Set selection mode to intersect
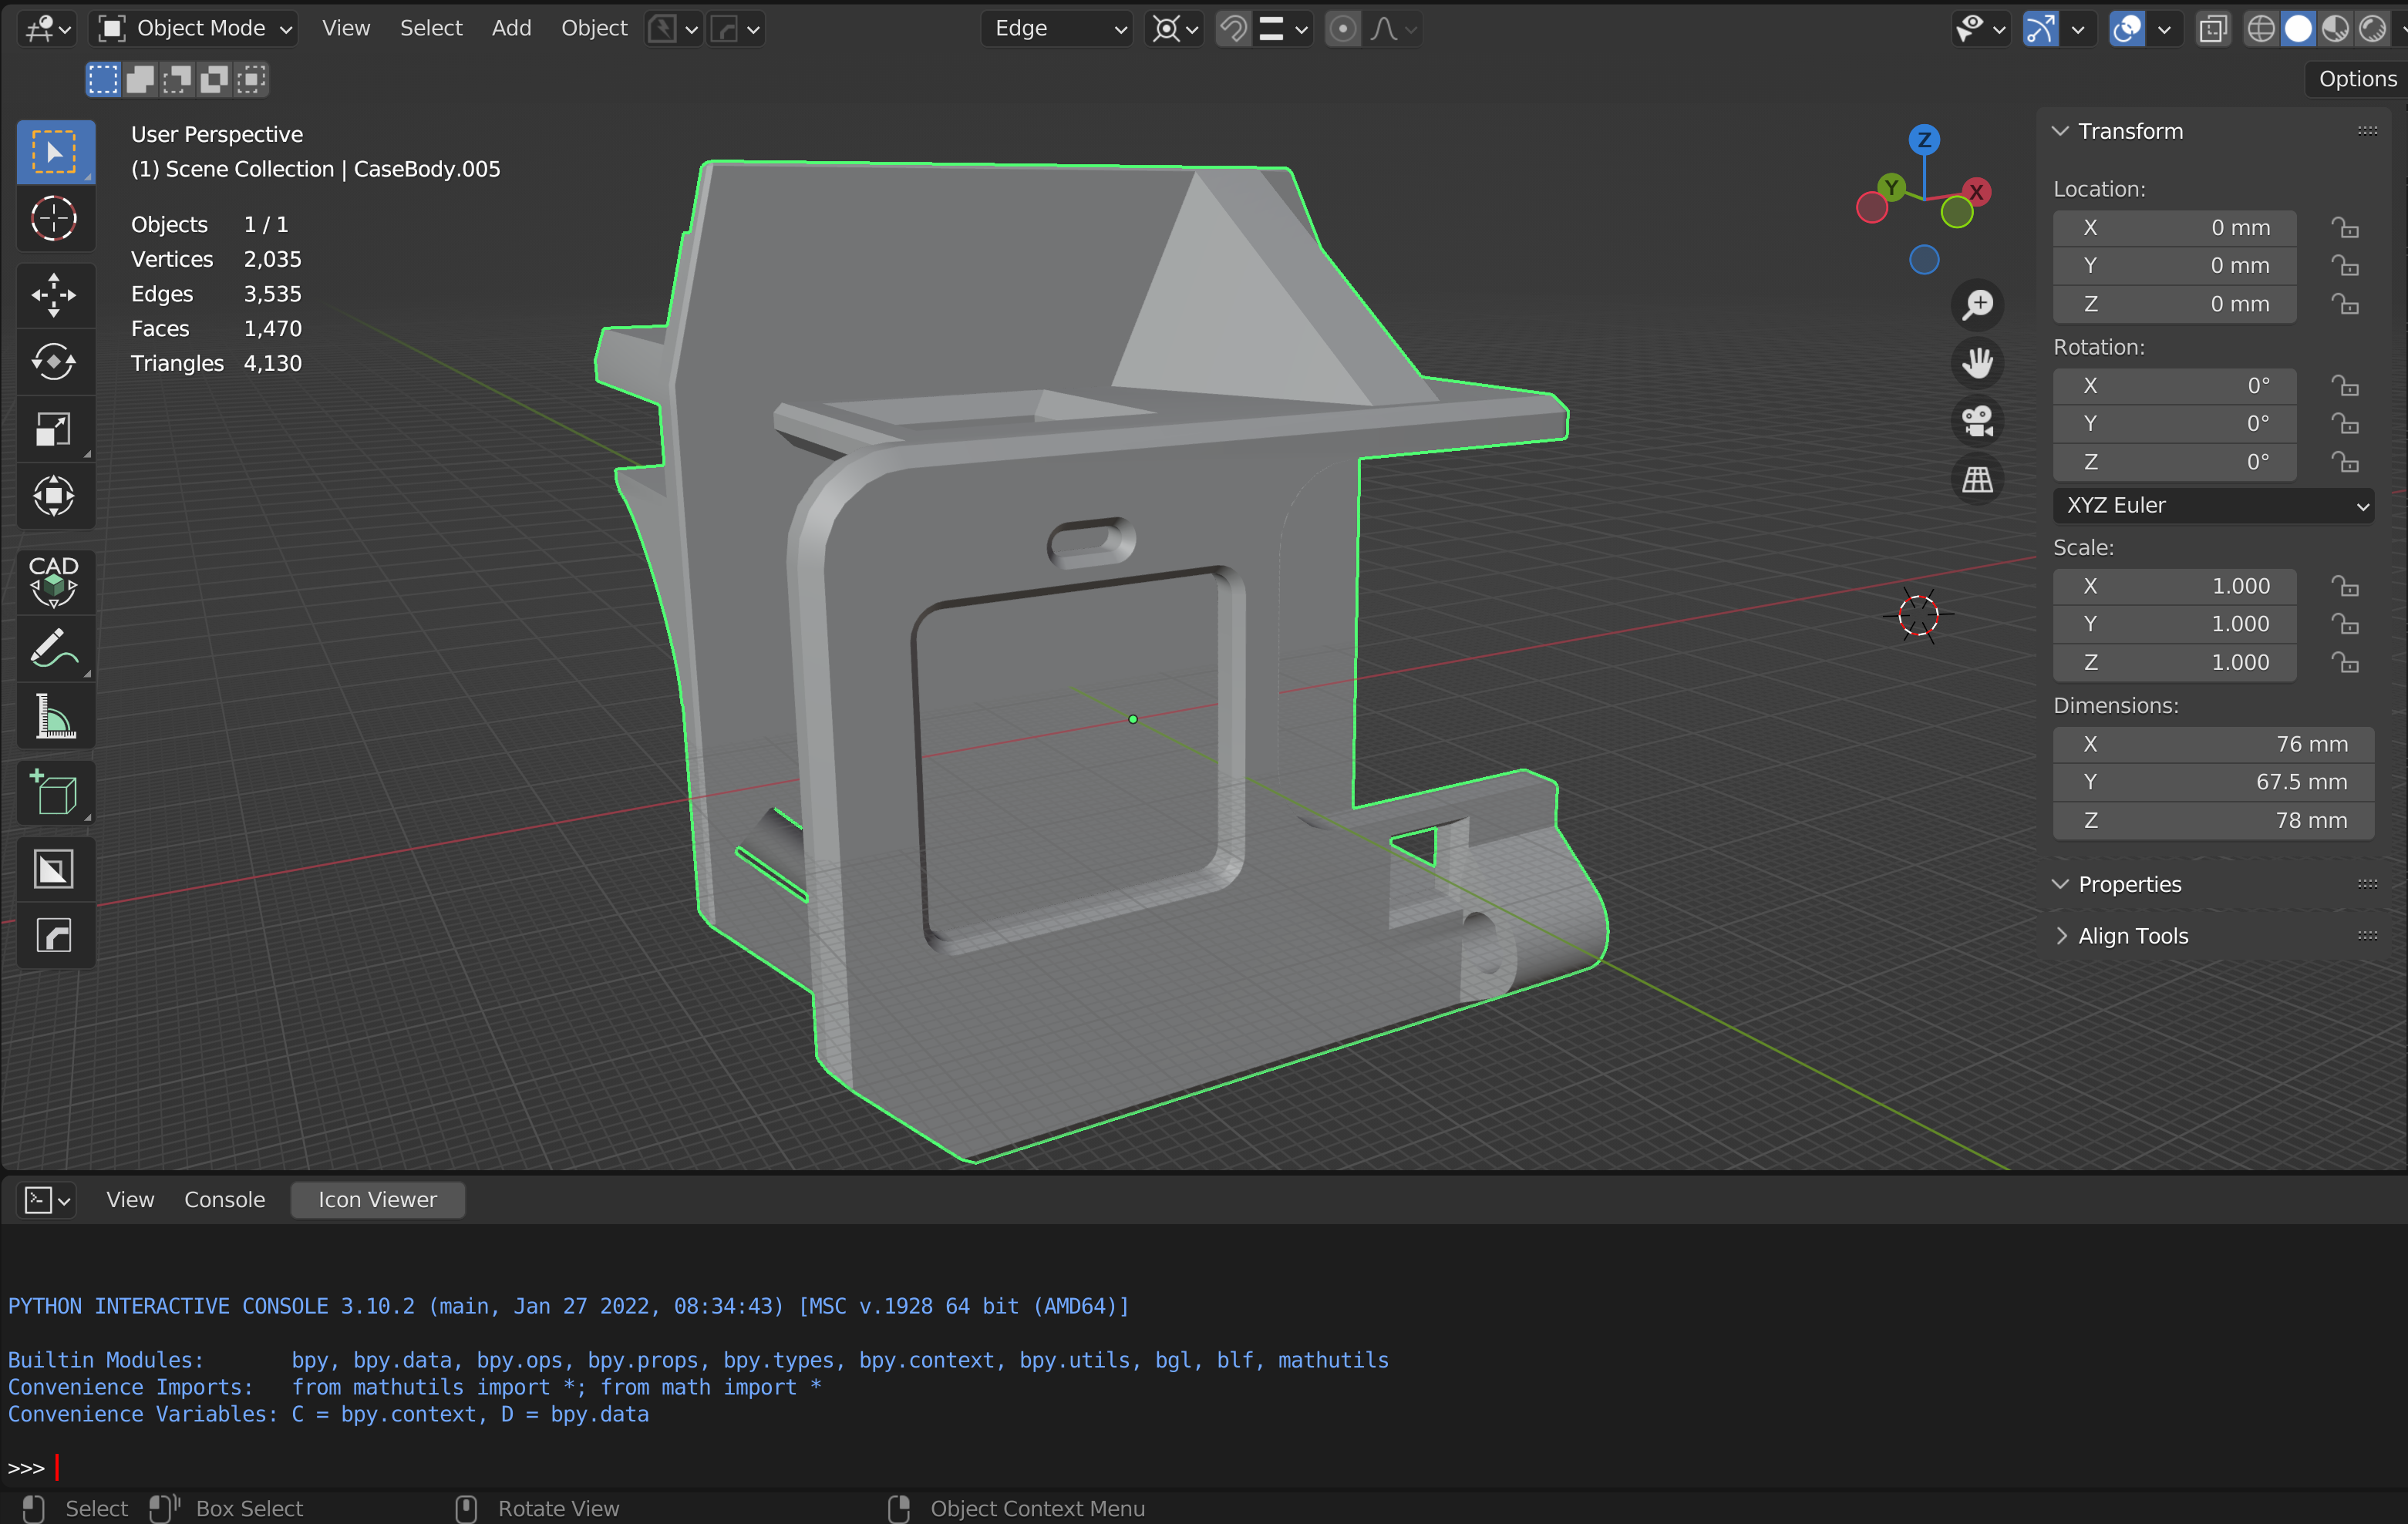 point(251,80)
